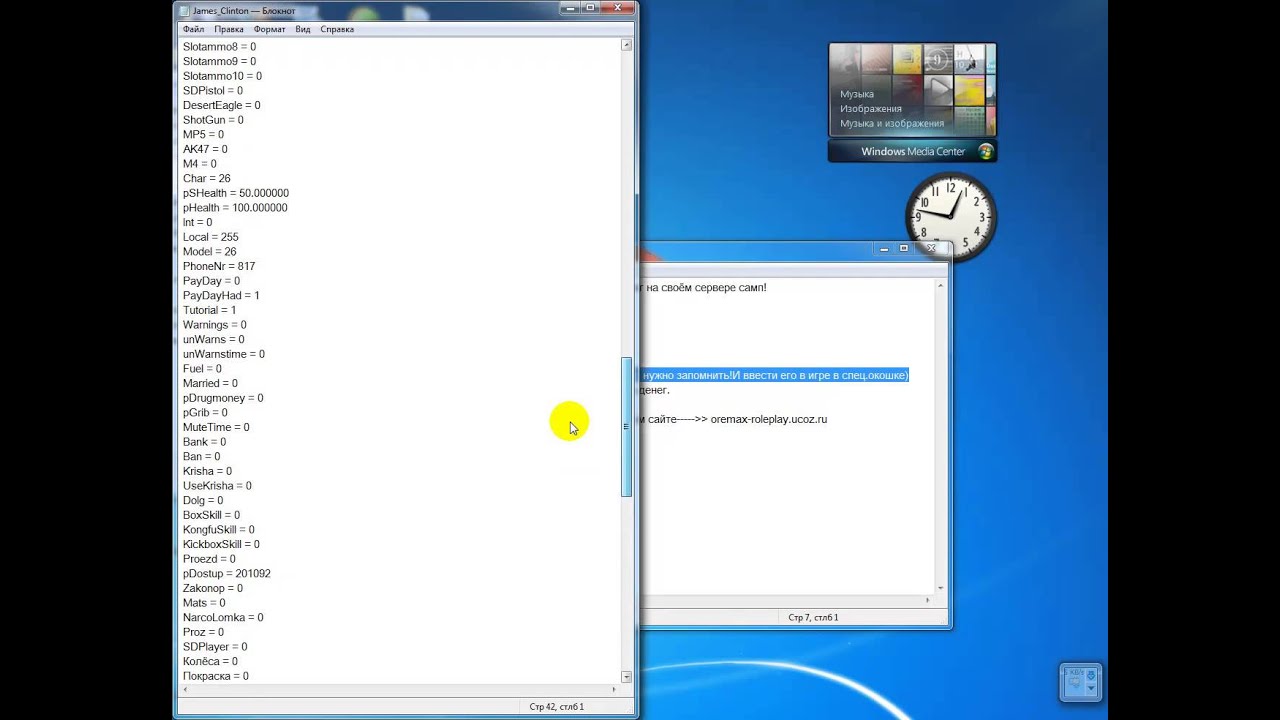
Task: Click the Windows Media Center green logo icon
Action: [x=985, y=151]
